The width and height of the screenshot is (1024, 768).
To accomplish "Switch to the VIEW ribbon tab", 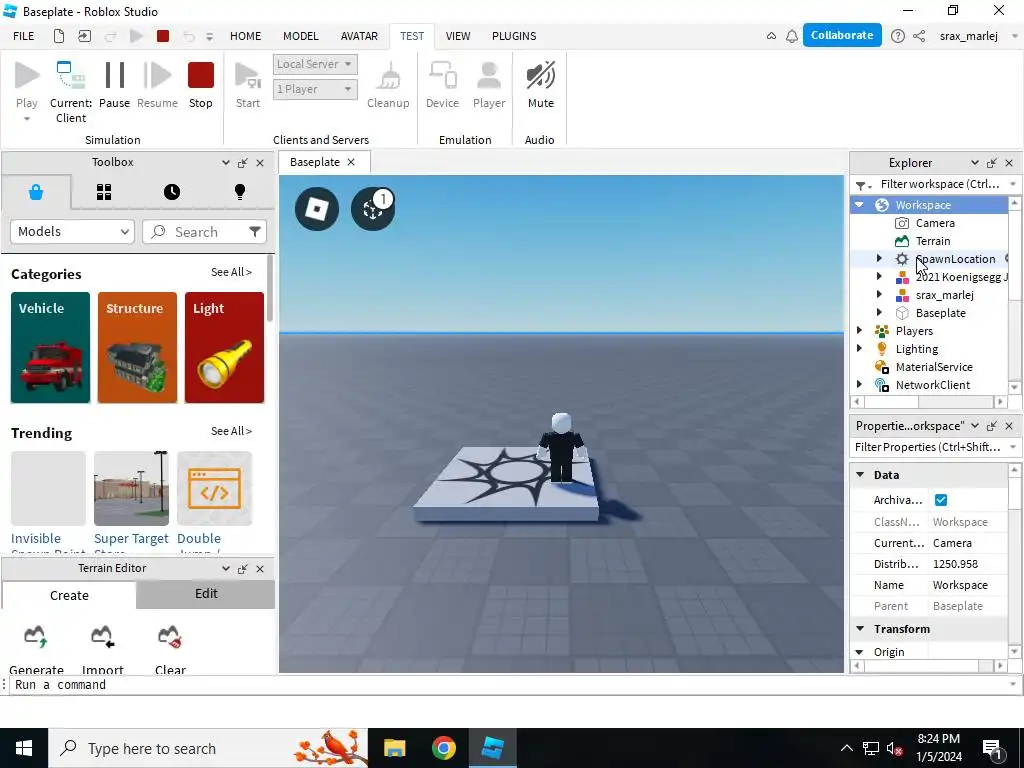I will pos(458,36).
